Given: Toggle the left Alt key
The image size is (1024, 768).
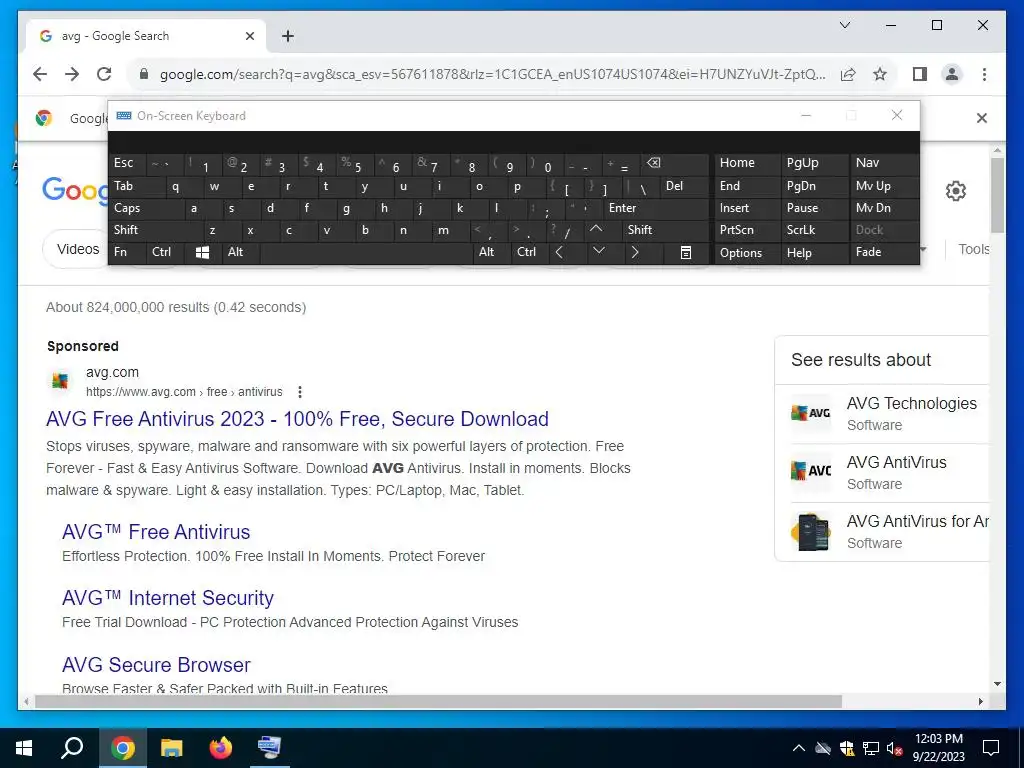Looking at the screenshot, I should 240,252.
